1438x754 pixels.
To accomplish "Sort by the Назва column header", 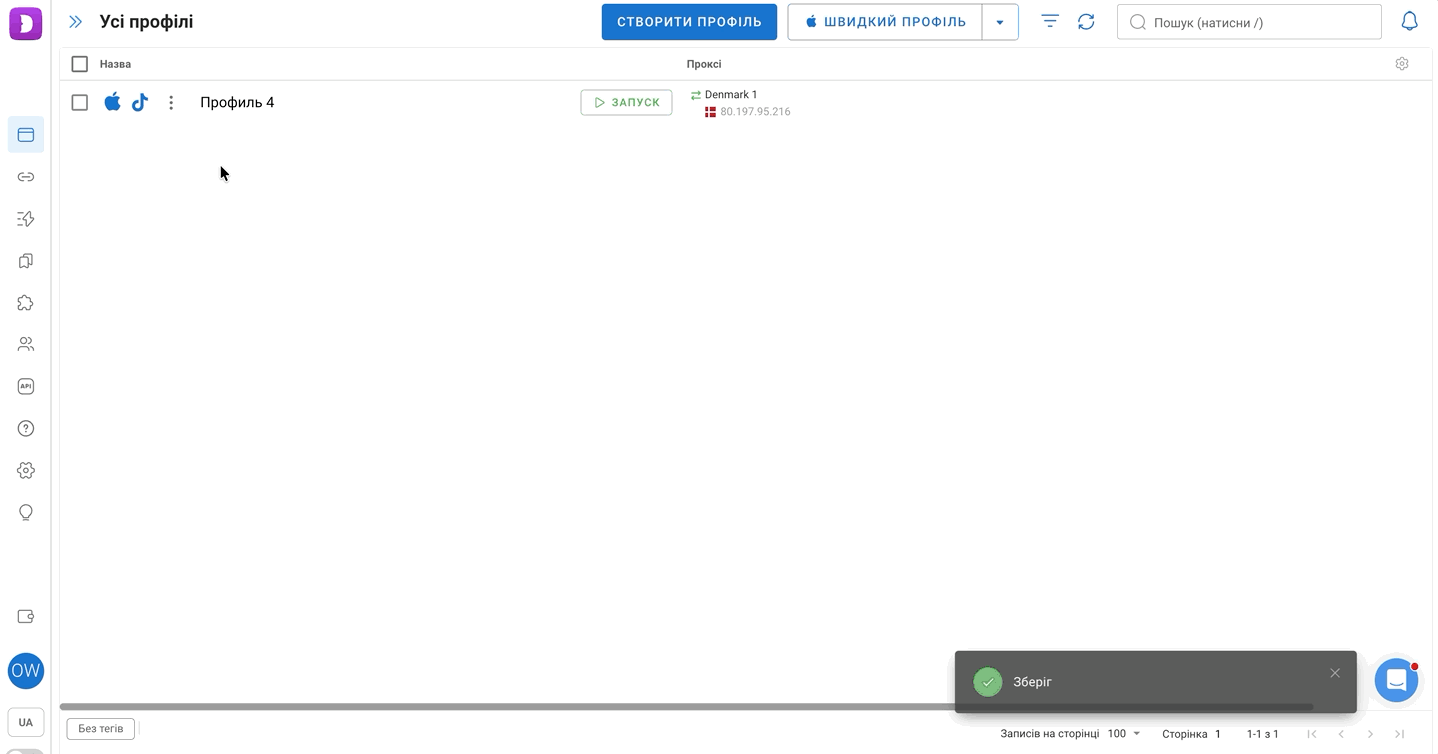I will [115, 64].
